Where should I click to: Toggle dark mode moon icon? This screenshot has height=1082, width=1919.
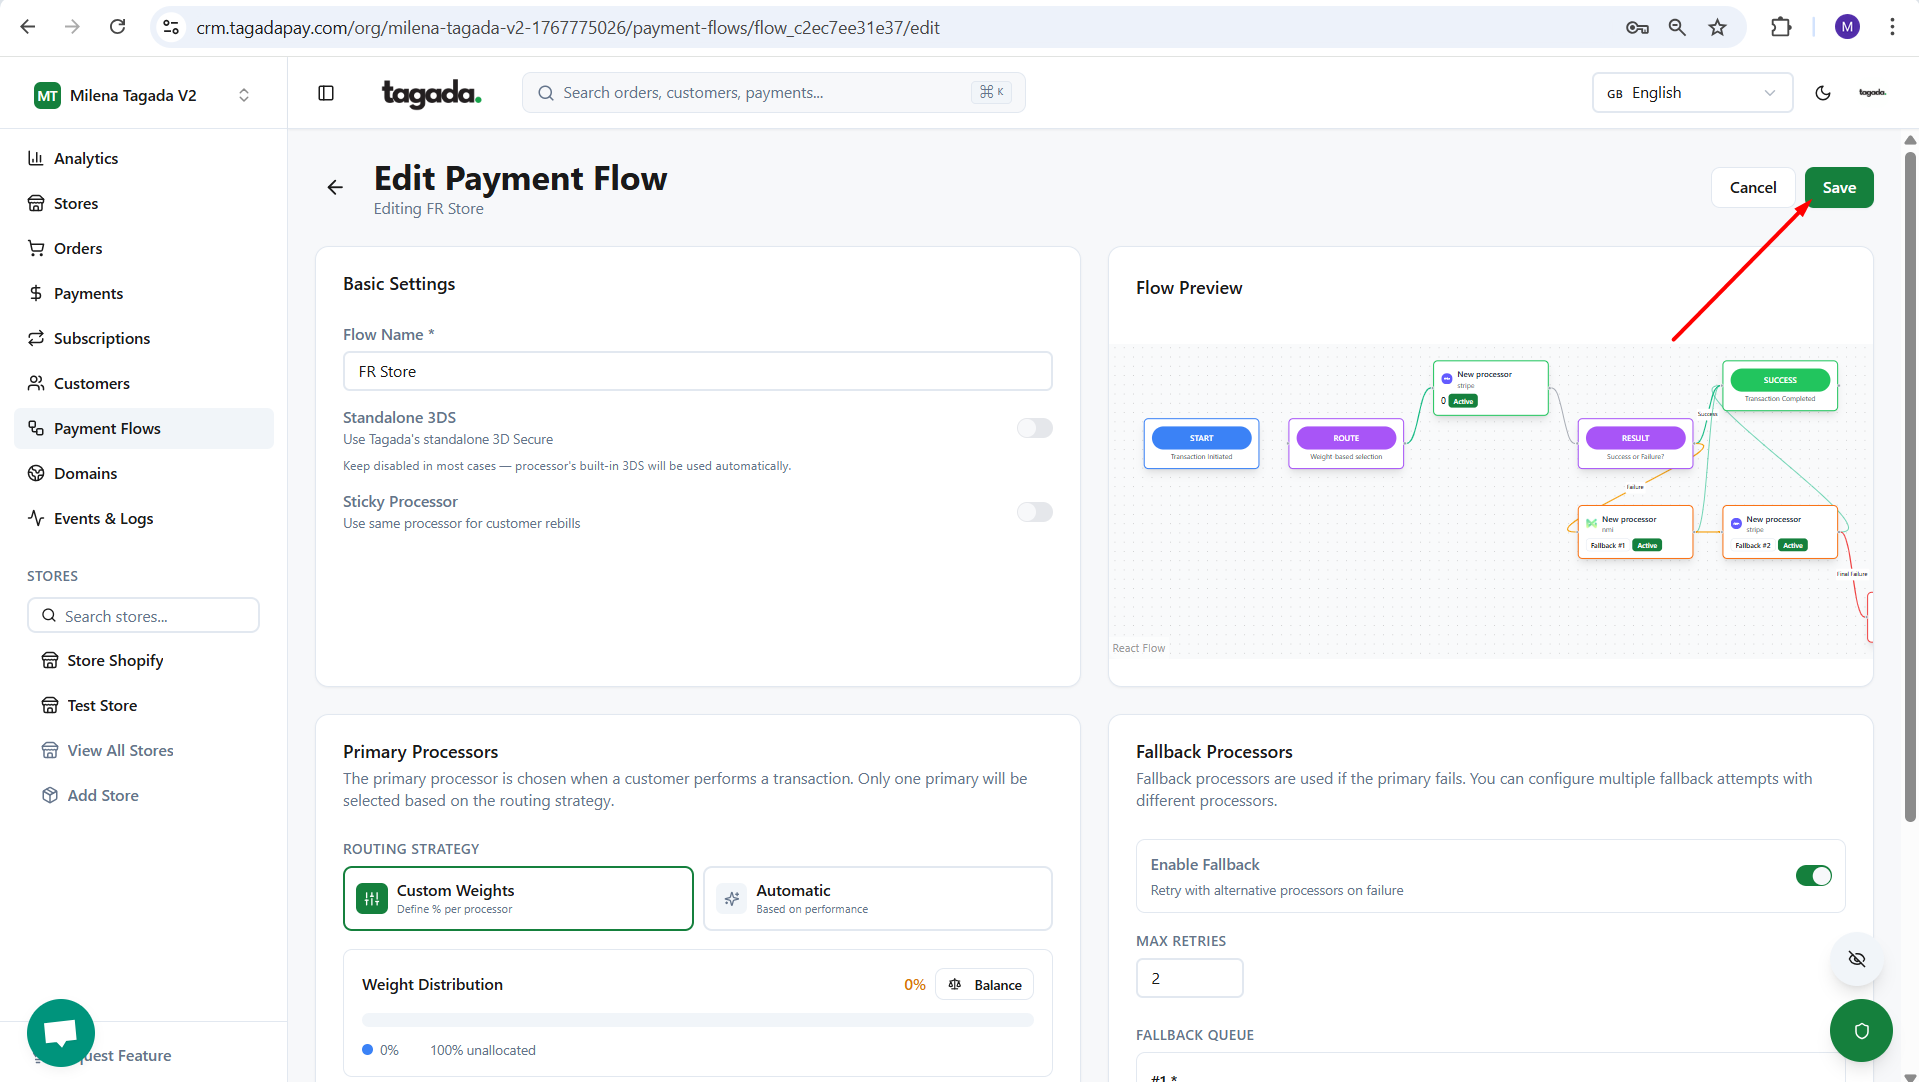coord(1822,93)
